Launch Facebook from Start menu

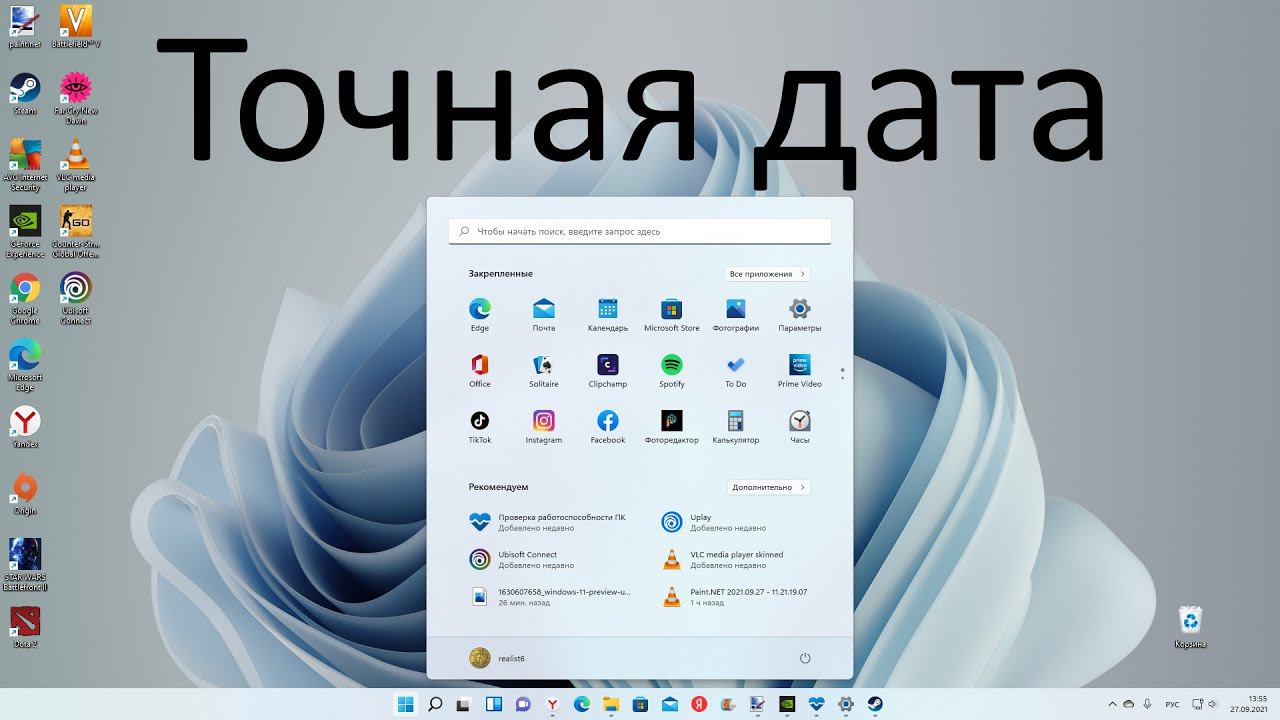pos(608,426)
